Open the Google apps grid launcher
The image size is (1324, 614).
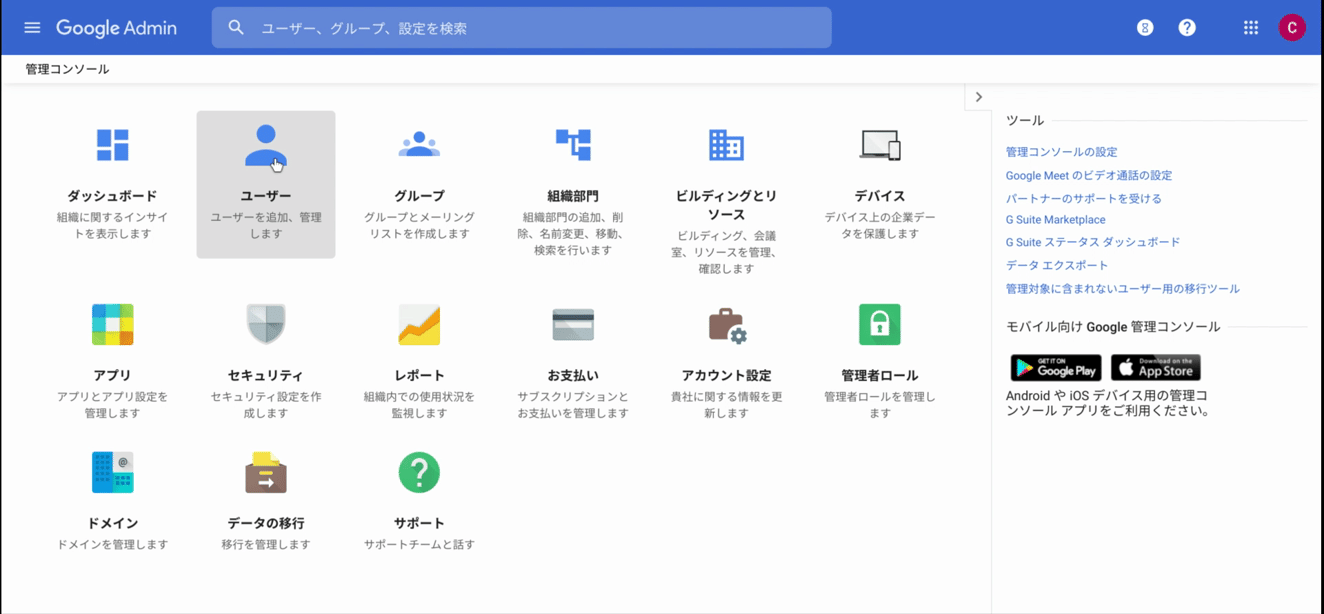point(1250,28)
